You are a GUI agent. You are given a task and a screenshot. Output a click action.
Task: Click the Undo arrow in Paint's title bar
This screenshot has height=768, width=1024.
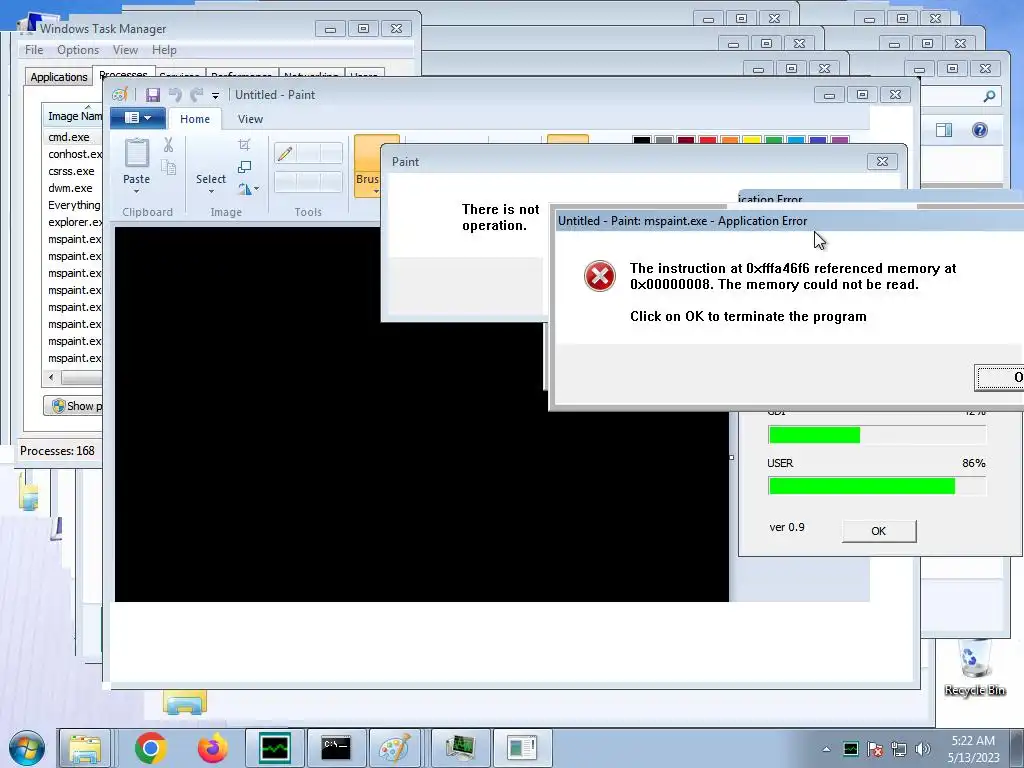pyautogui.click(x=175, y=95)
